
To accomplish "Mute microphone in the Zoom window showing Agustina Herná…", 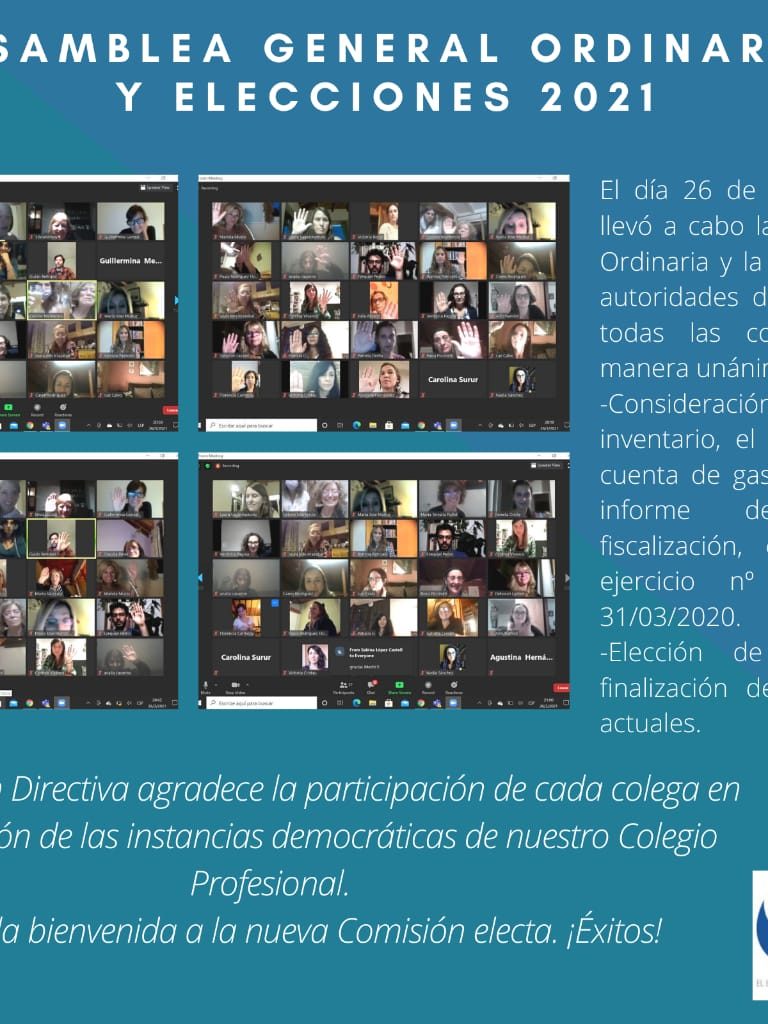I will (x=206, y=687).
